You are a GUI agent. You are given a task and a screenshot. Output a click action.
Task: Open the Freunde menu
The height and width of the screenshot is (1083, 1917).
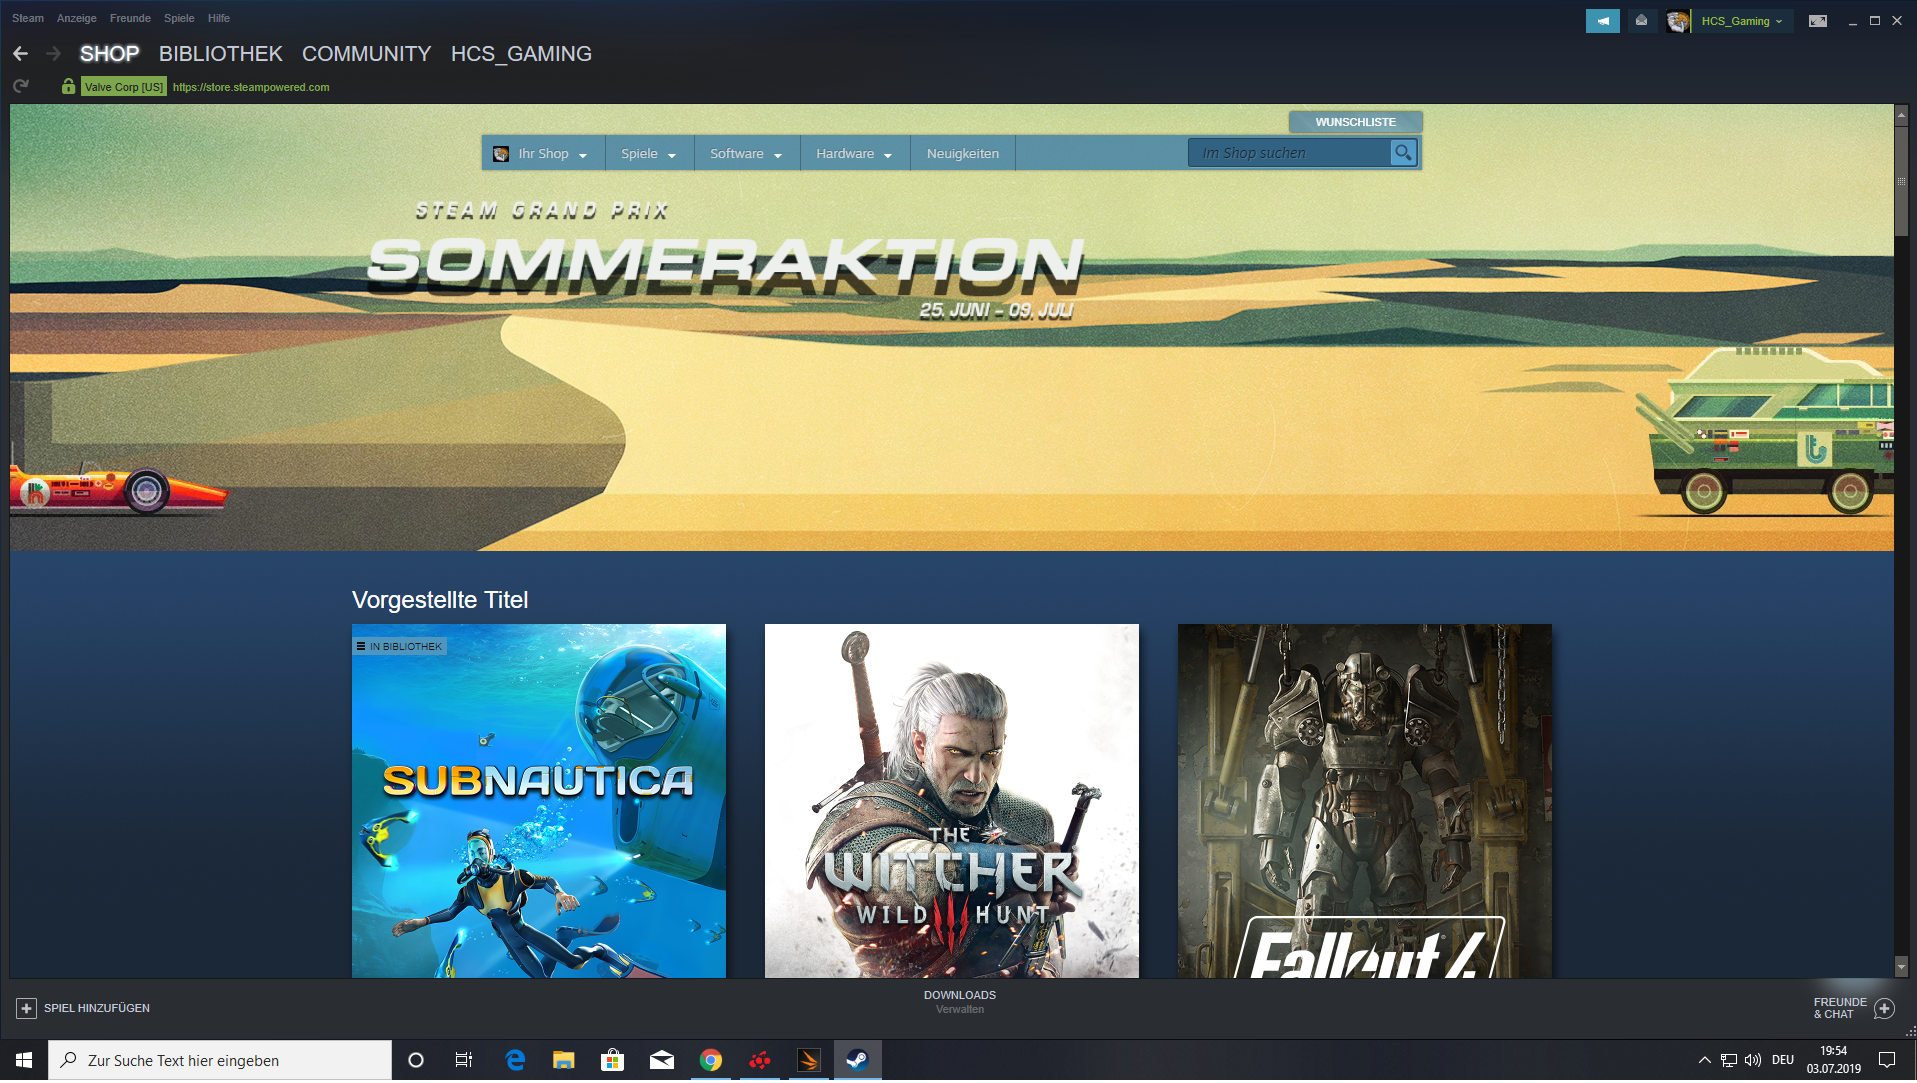pyautogui.click(x=130, y=18)
